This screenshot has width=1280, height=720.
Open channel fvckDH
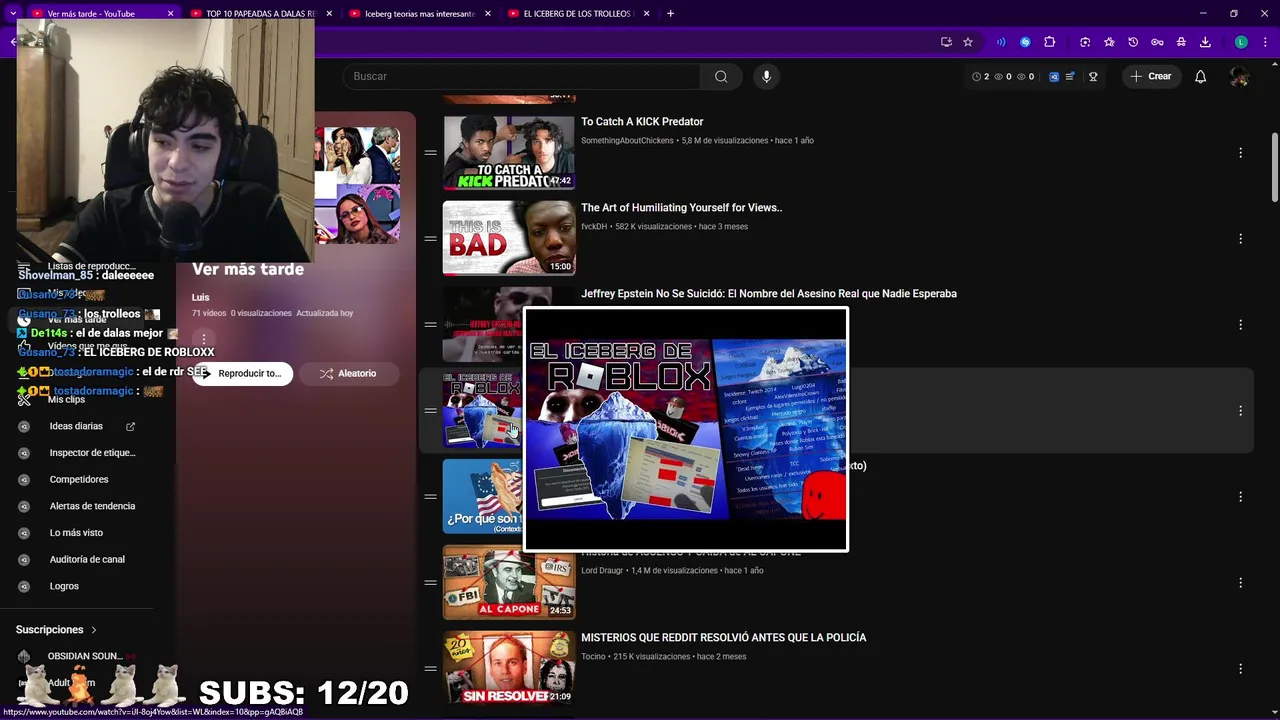coord(594,227)
